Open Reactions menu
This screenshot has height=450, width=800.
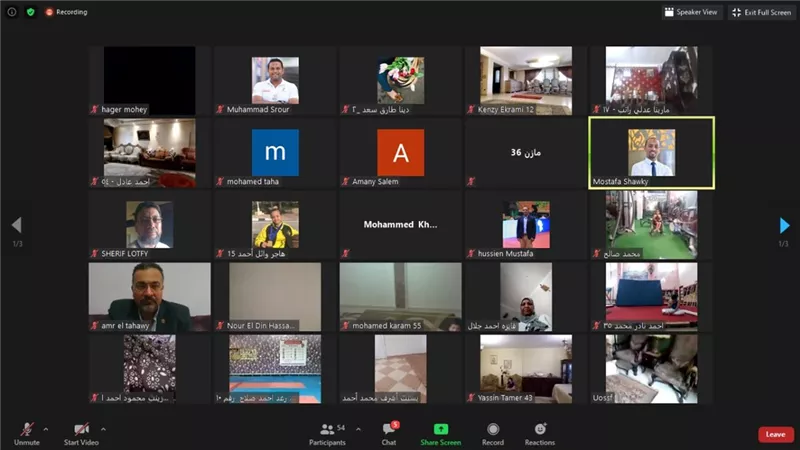tap(540, 434)
